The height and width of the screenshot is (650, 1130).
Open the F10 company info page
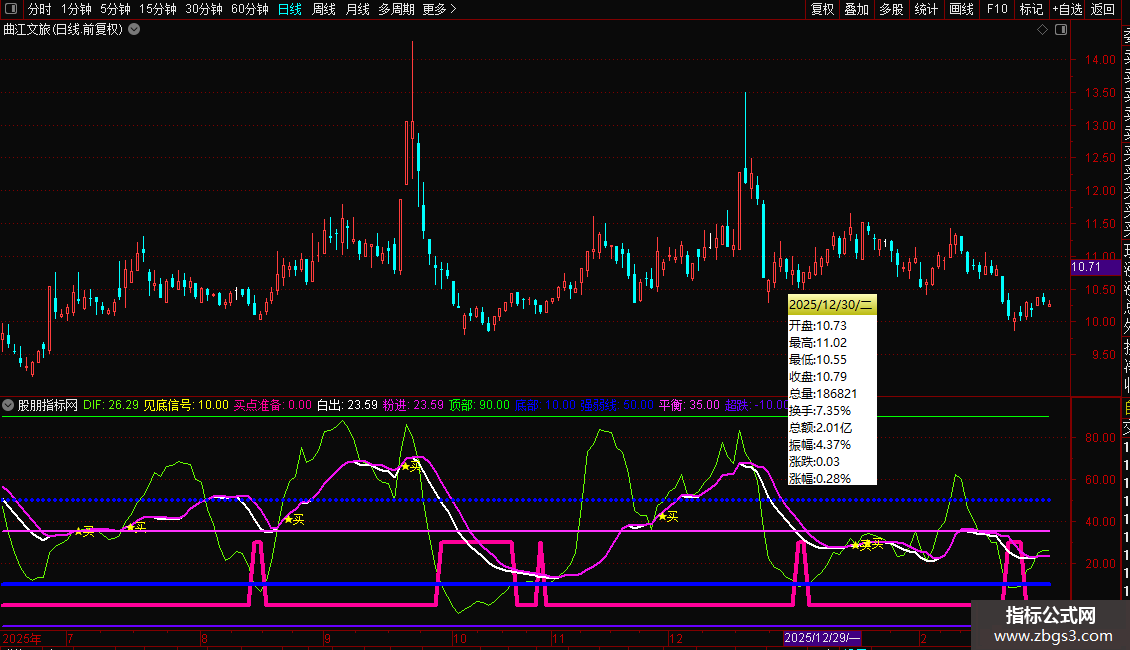pos(997,9)
